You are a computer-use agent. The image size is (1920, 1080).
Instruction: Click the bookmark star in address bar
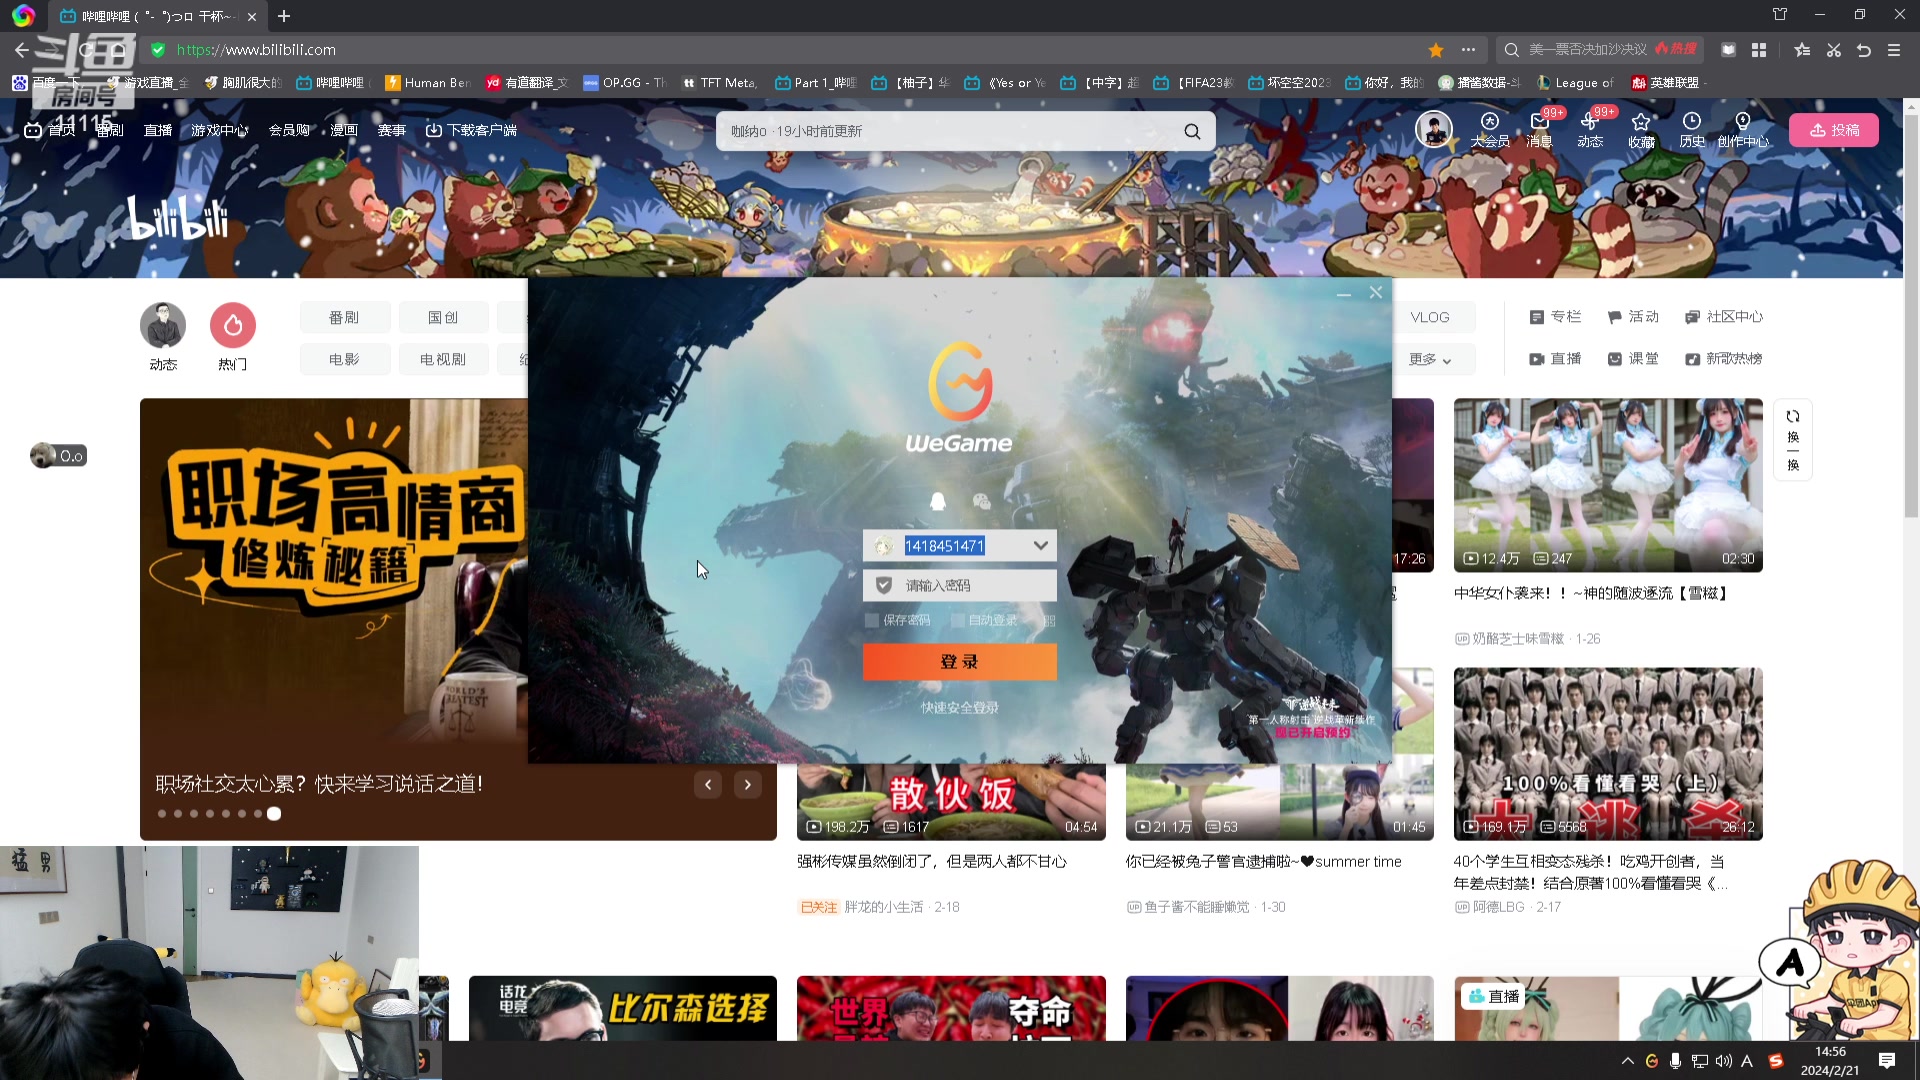1436,50
